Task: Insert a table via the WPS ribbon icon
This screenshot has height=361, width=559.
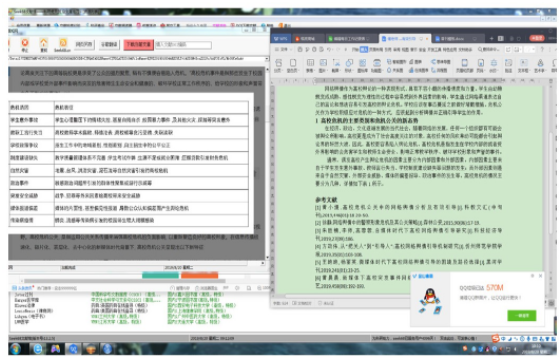Action: (310, 63)
